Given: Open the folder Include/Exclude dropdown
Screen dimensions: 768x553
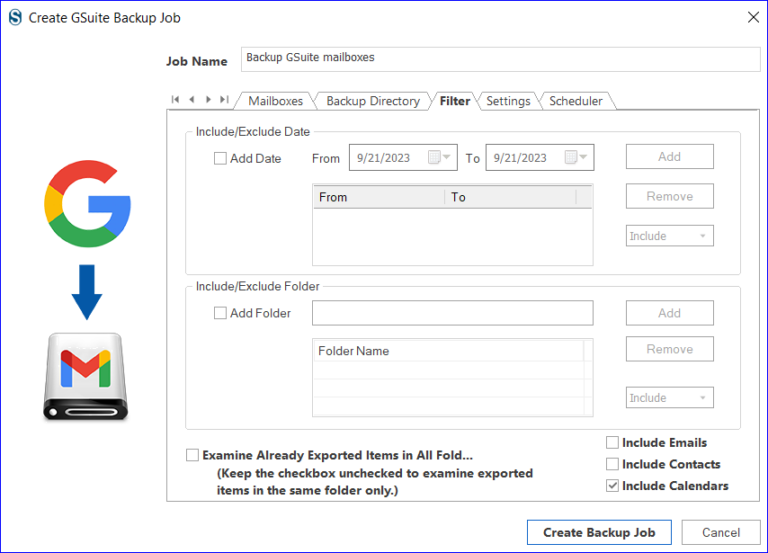Looking at the screenshot, I should coord(670,397).
